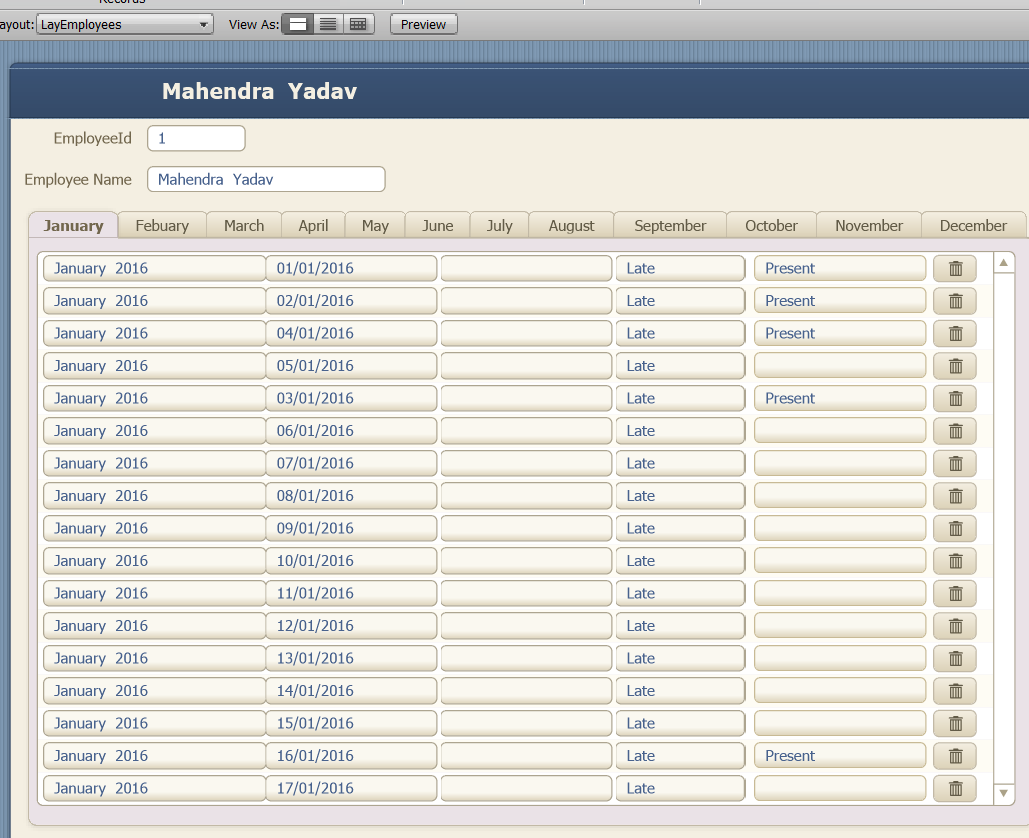The image size is (1029, 838).
Task: Select the December tab
Action: coord(973,226)
